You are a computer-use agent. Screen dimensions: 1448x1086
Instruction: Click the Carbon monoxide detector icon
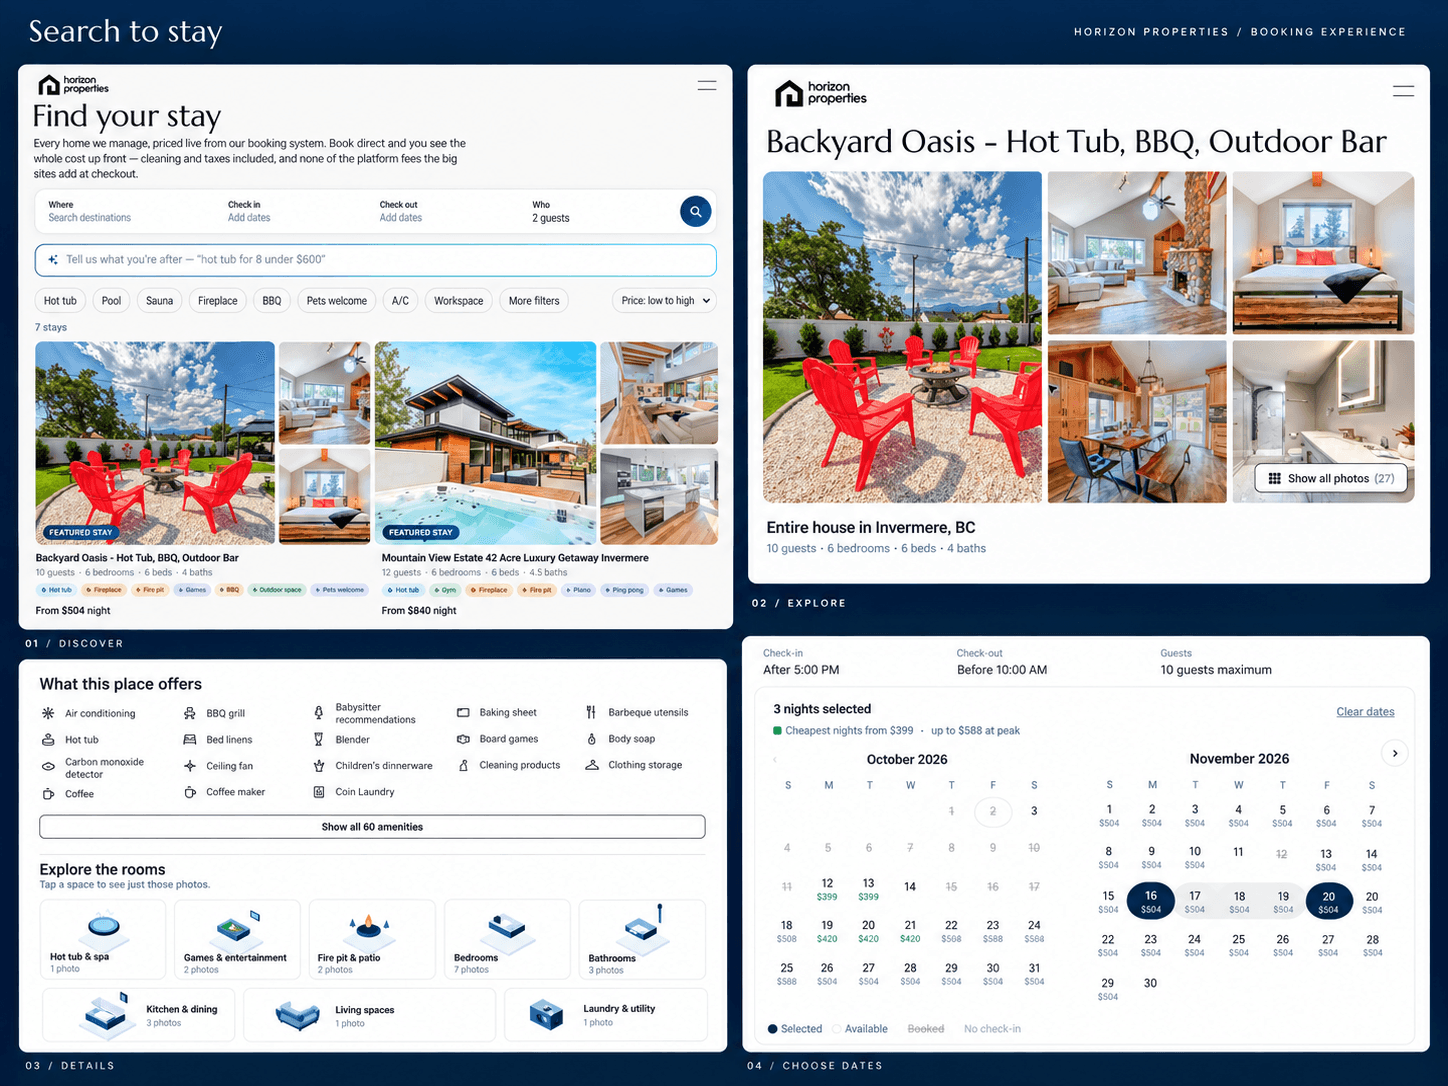coord(48,767)
